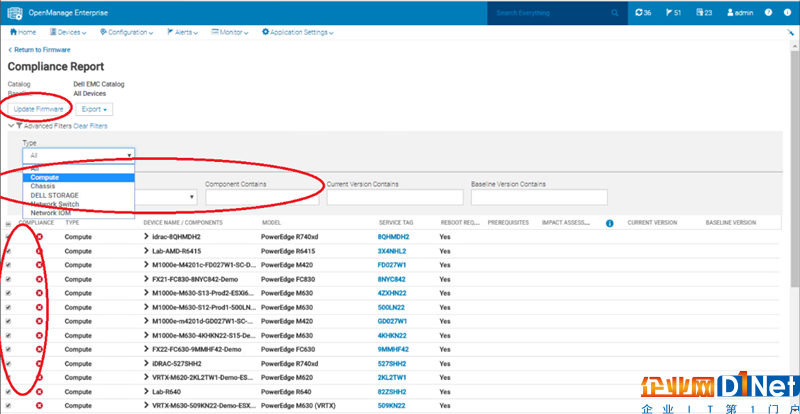800x414 pixels.
Task: Click the Update Firmware button
Action: tap(39, 109)
